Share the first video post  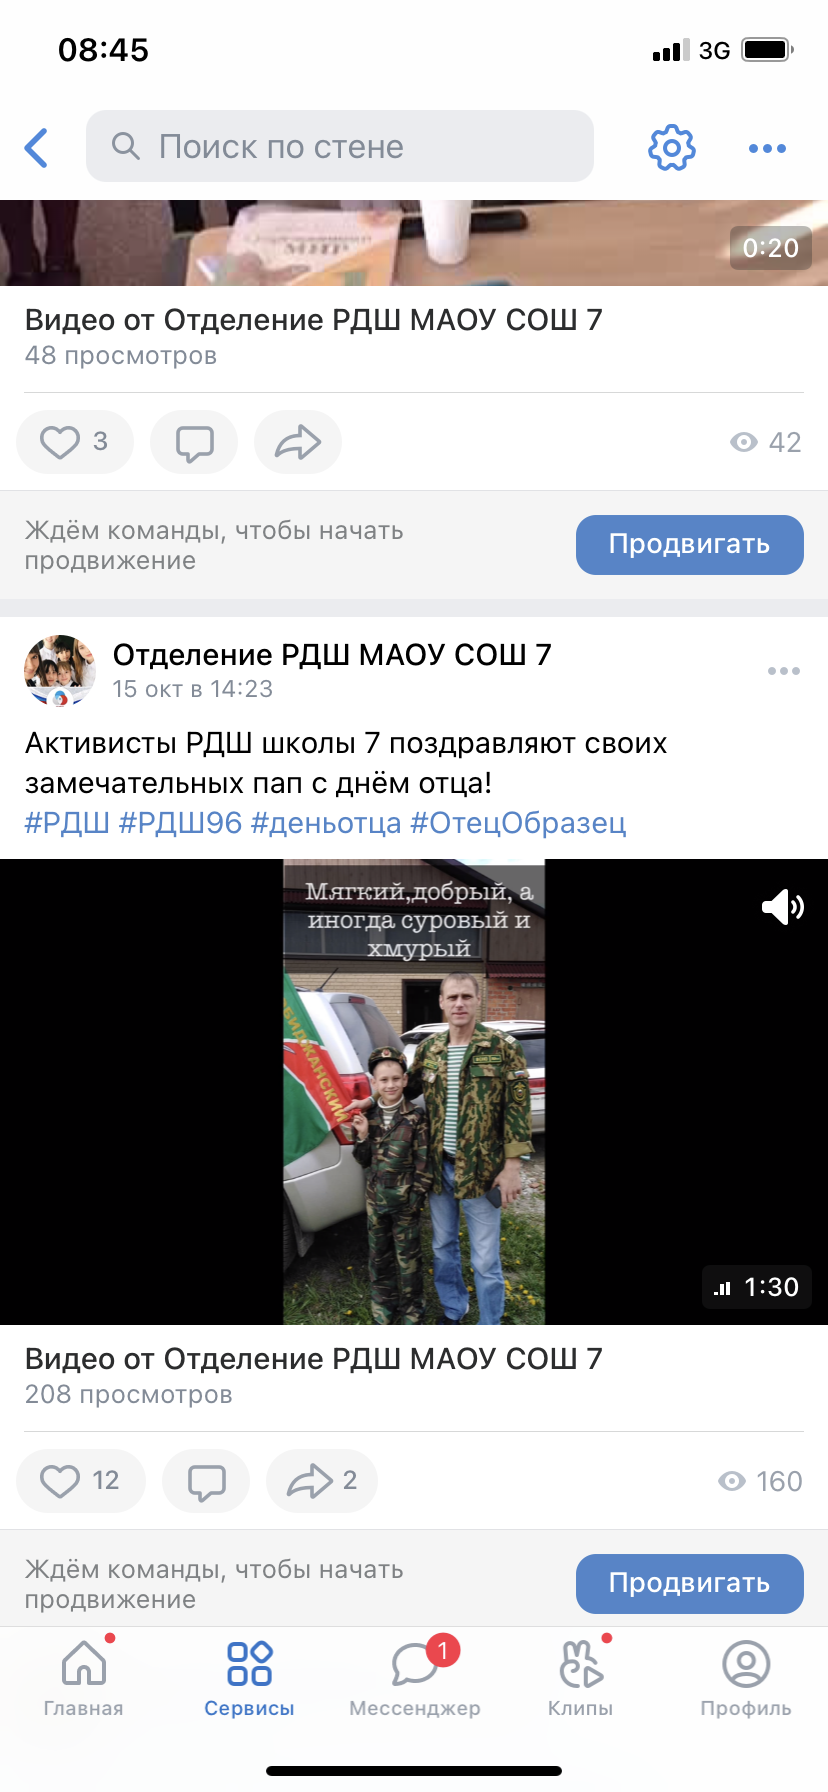298,442
